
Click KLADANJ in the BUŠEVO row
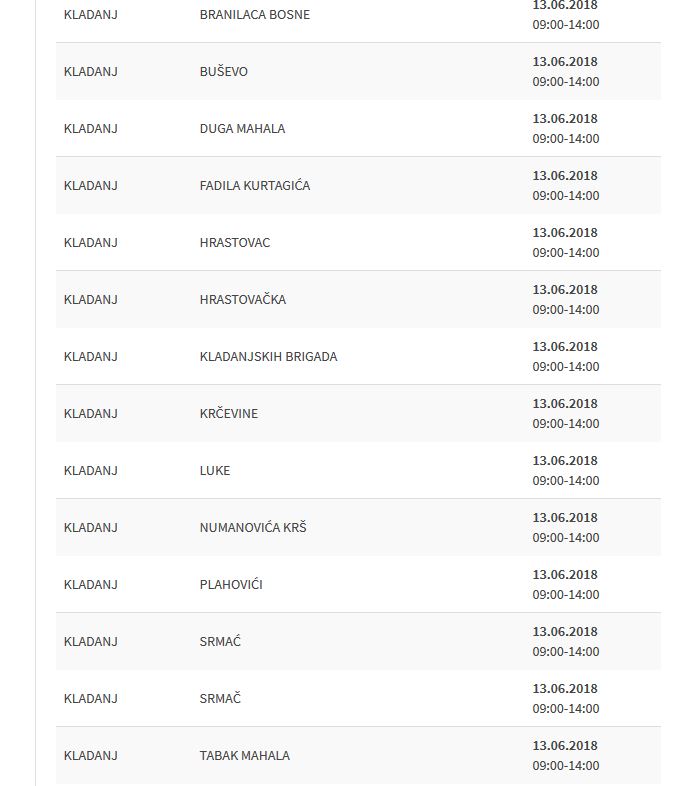pyautogui.click(x=91, y=72)
